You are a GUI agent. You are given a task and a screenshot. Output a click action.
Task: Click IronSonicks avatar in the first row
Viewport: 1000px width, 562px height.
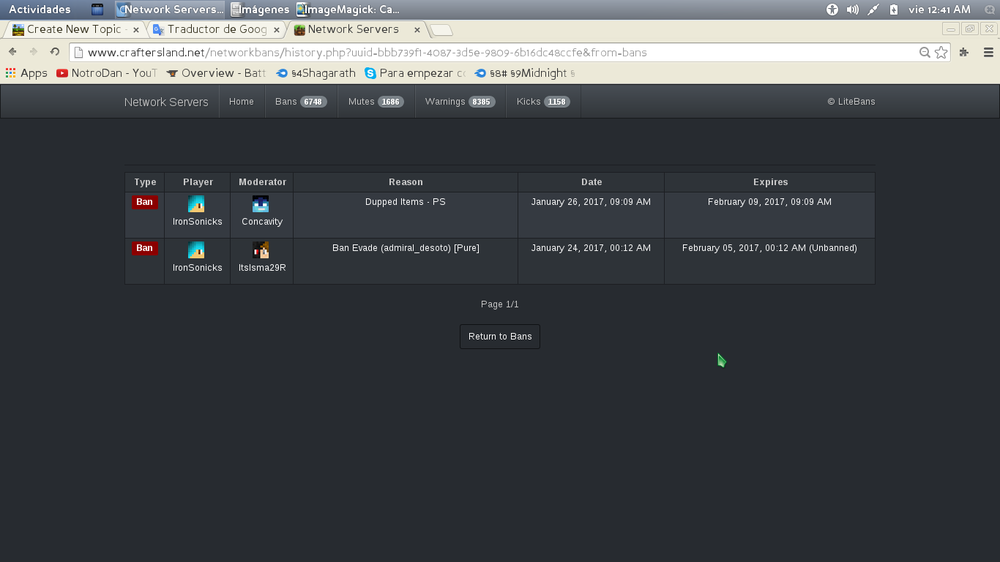click(x=197, y=204)
